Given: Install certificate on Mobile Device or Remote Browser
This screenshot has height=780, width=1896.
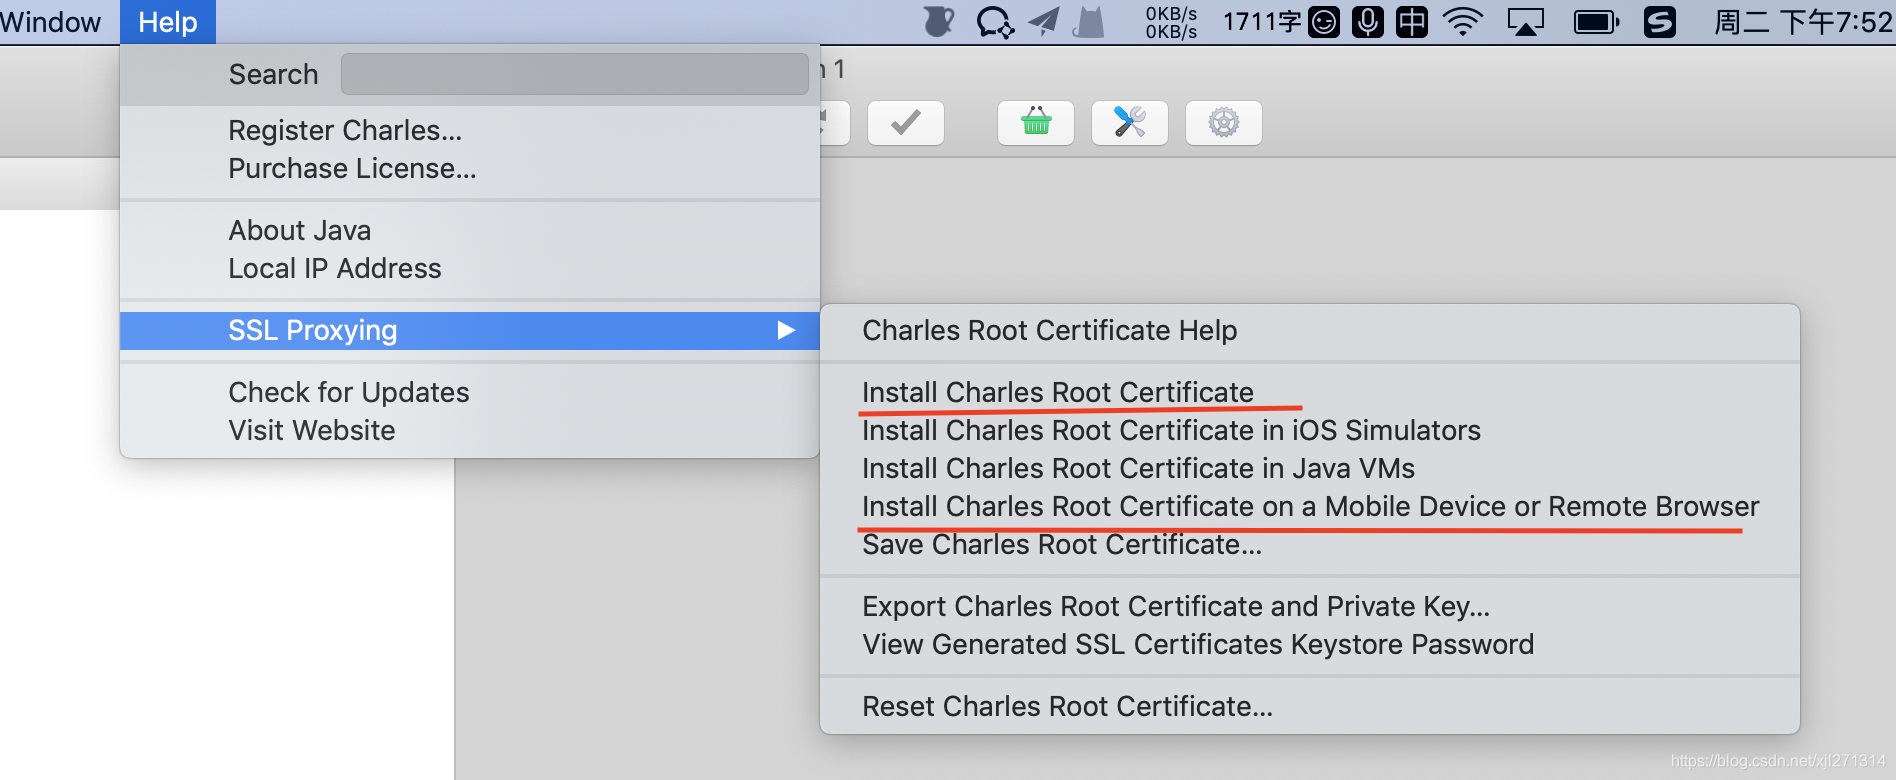Looking at the screenshot, I should pyautogui.click(x=1310, y=507).
